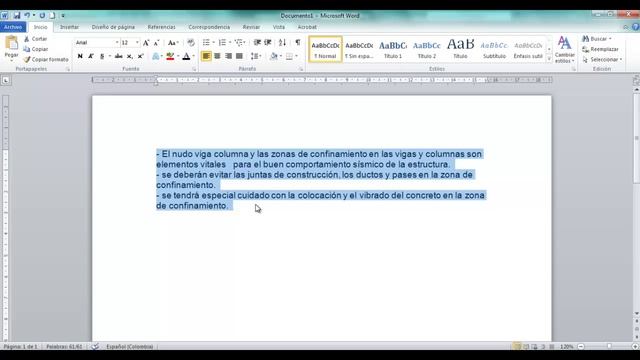This screenshot has height=360, width=640.
Task: Clear formatting with eraser icon
Action: [x=191, y=42]
